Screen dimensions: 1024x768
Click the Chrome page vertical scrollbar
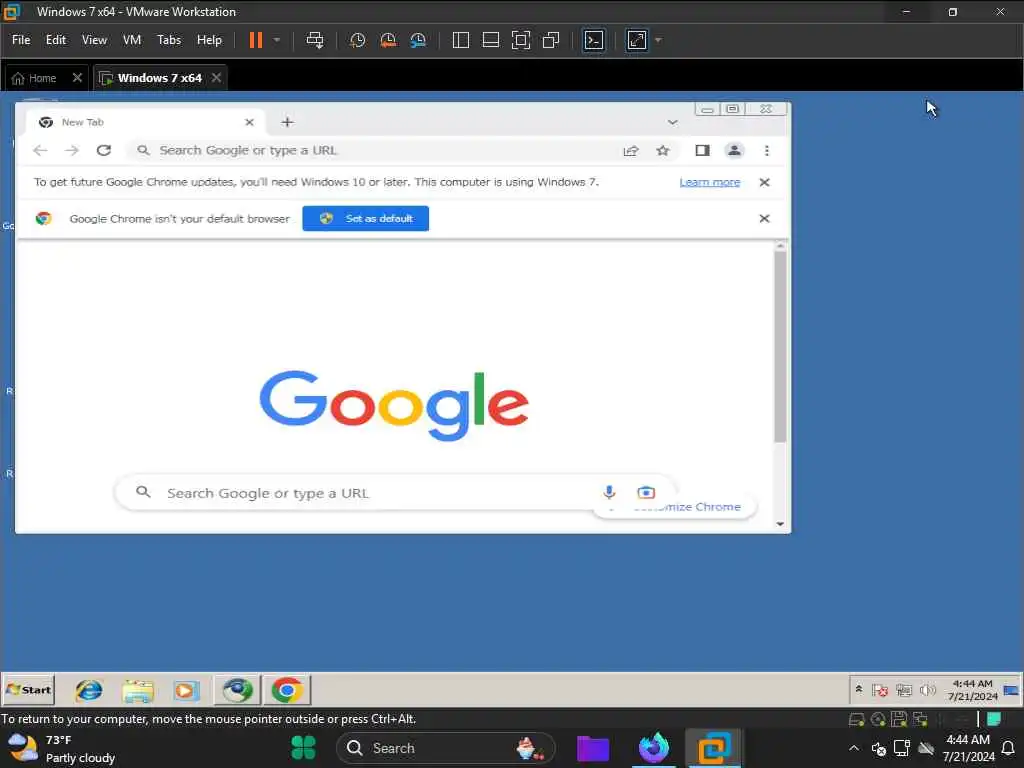(780, 347)
